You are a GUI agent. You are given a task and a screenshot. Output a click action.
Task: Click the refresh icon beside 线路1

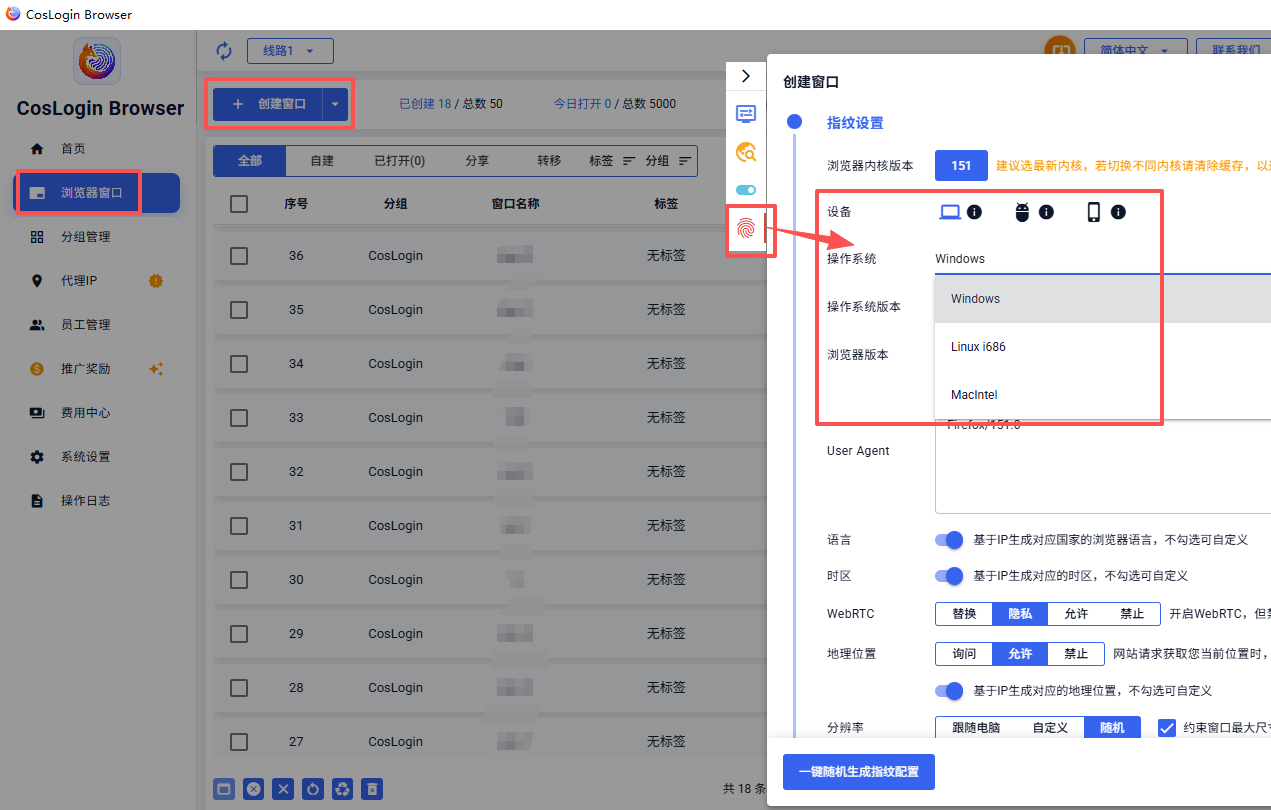(224, 50)
